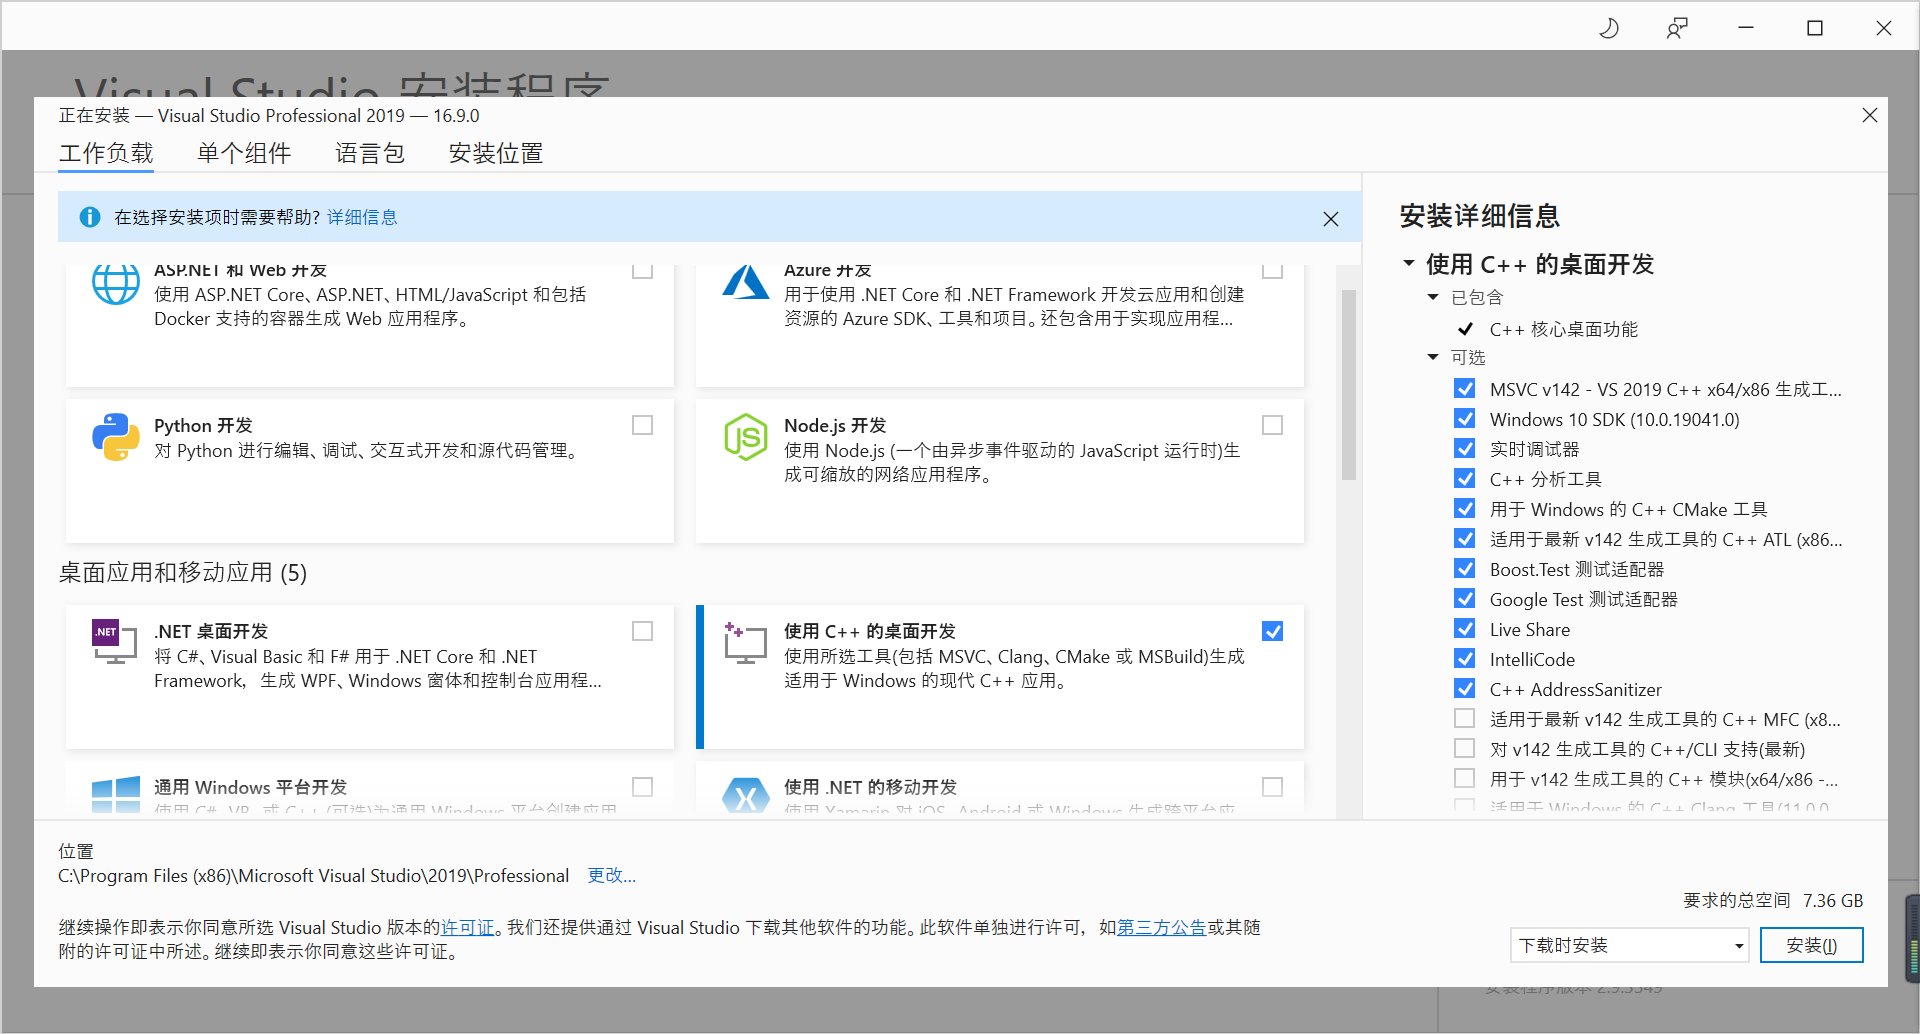Click the install path text C:\Program Files (x86)

314,875
